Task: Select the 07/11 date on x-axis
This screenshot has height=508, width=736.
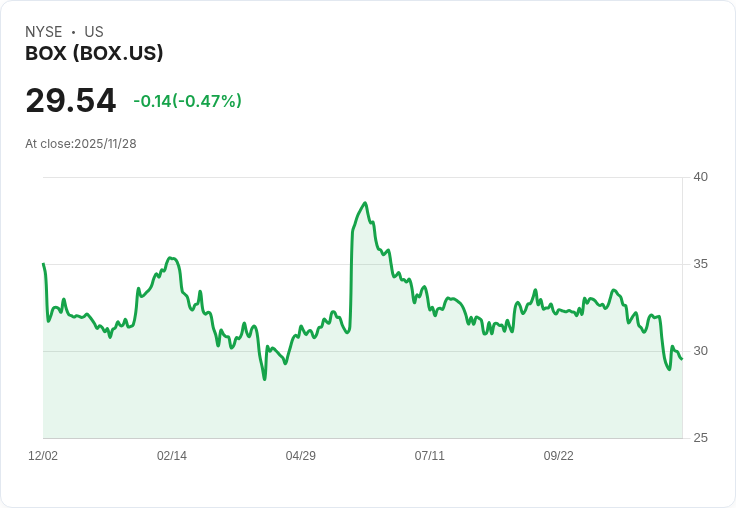Action: coord(429,456)
